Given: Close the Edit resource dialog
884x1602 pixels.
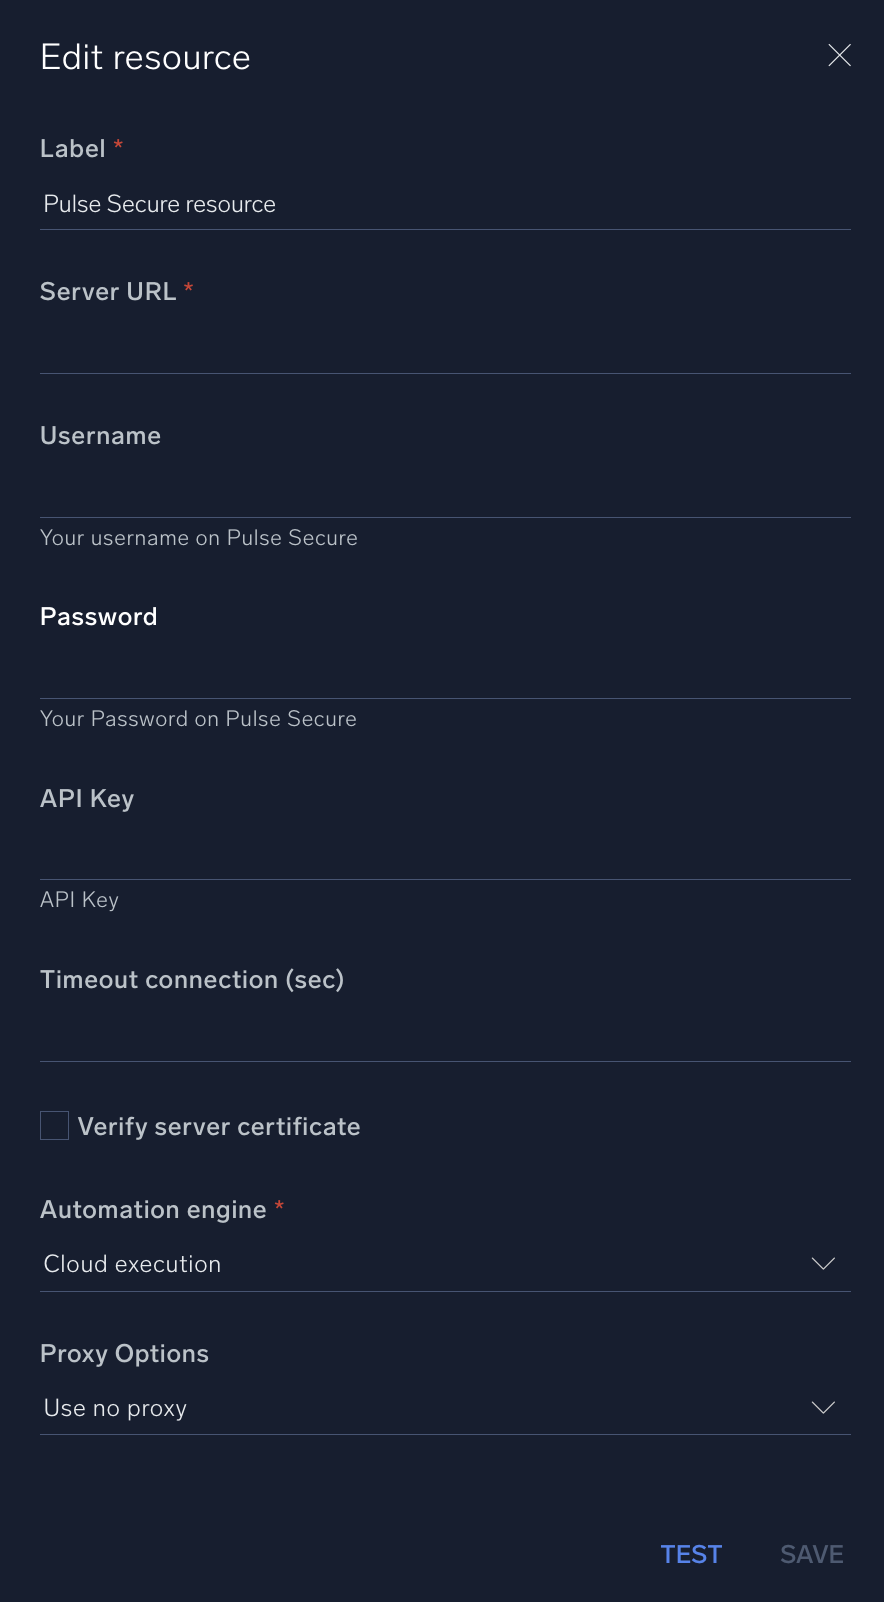Looking at the screenshot, I should click(x=839, y=55).
